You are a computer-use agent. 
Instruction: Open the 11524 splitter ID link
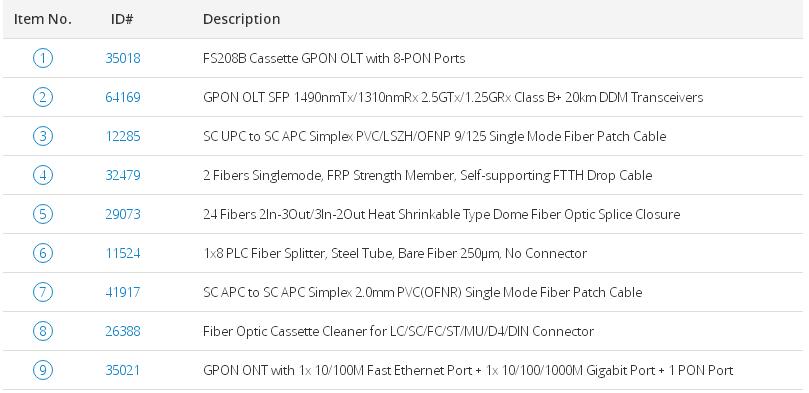pyautogui.click(x=123, y=253)
